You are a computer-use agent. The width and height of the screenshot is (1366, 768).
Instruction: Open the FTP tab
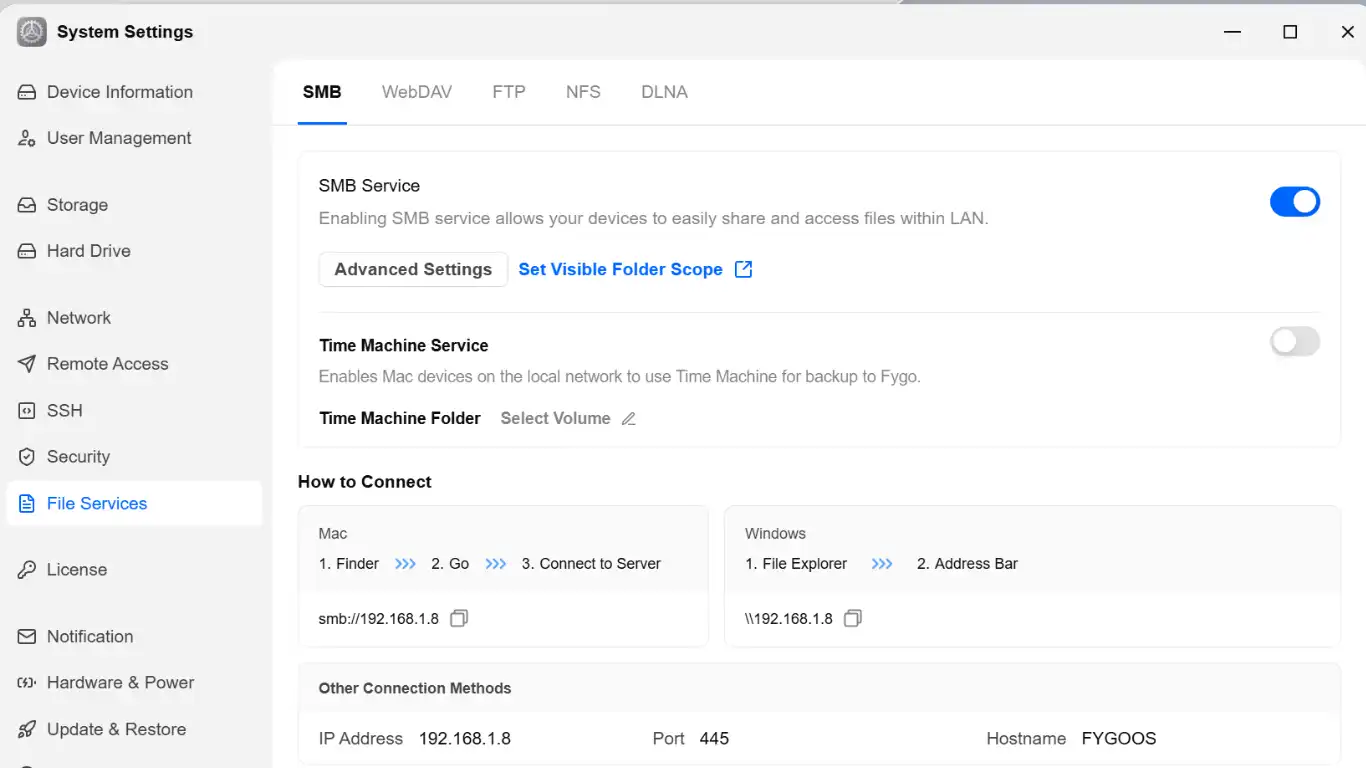(509, 92)
